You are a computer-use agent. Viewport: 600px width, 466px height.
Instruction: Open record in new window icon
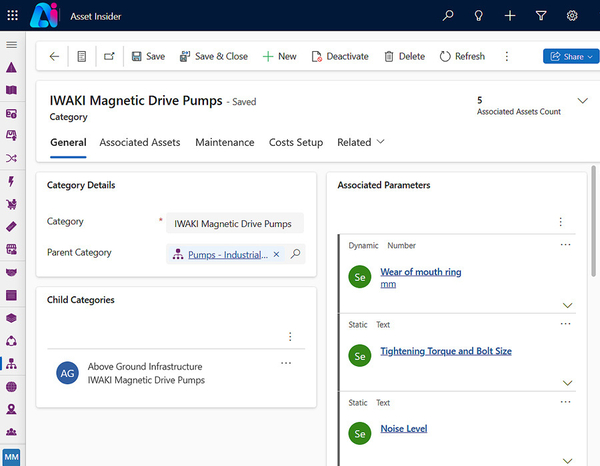click(x=109, y=57)
